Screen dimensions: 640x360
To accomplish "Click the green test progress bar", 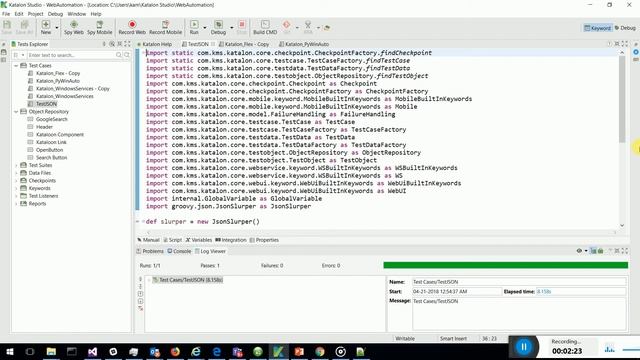I will (x=505, y=265).
